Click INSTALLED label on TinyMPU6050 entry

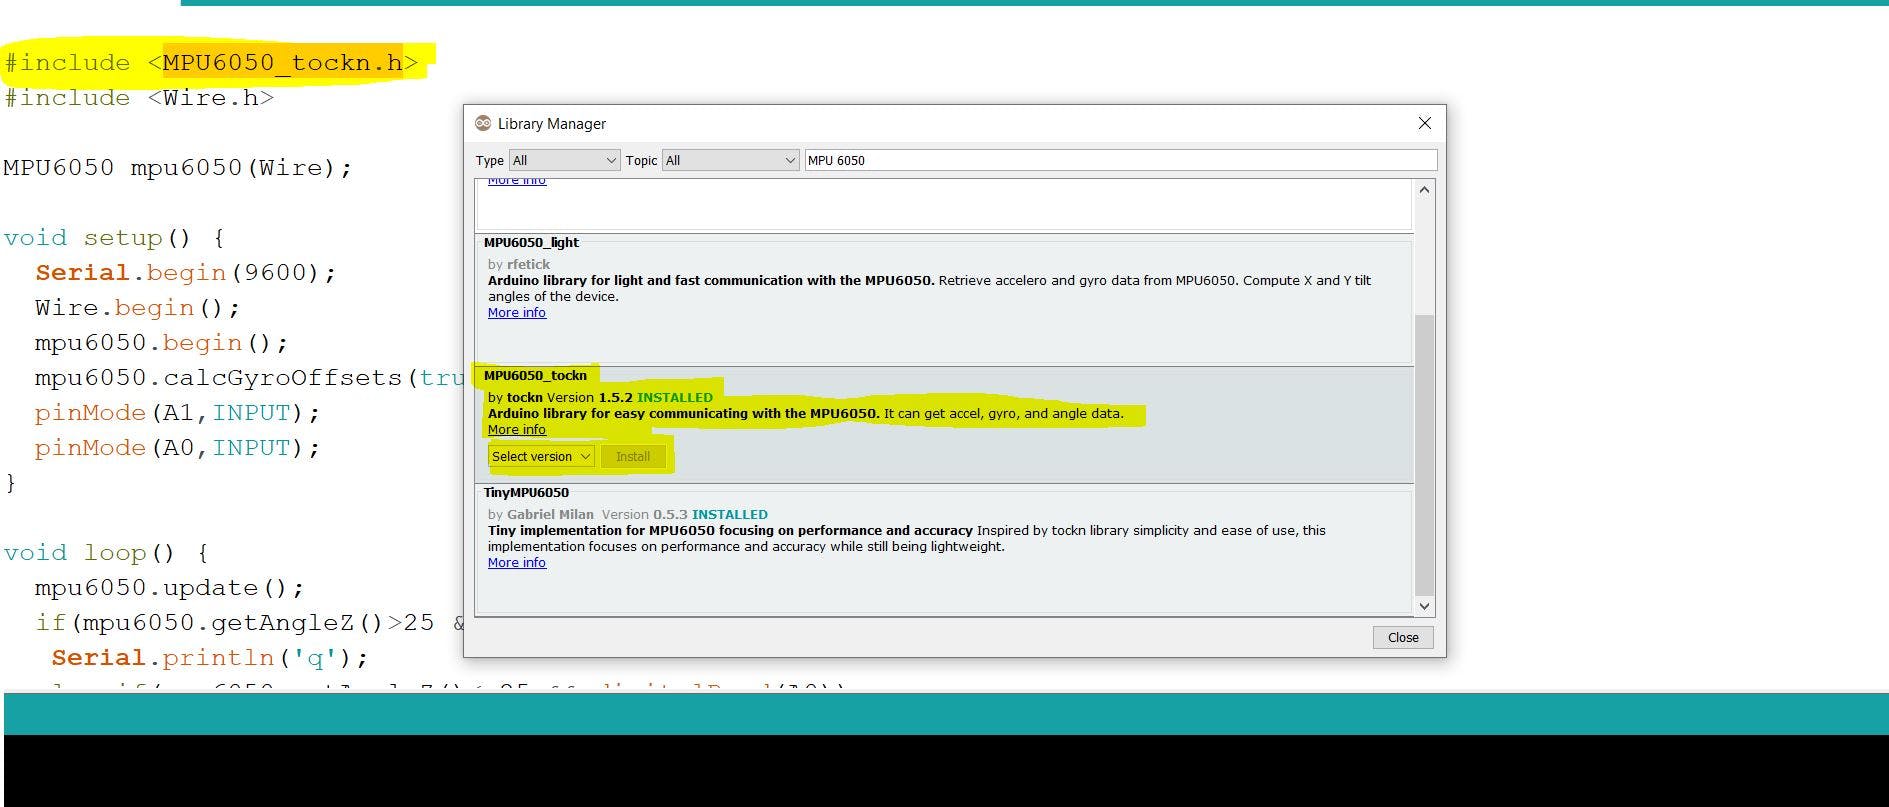pyautogui.click(x=730, y=514)
